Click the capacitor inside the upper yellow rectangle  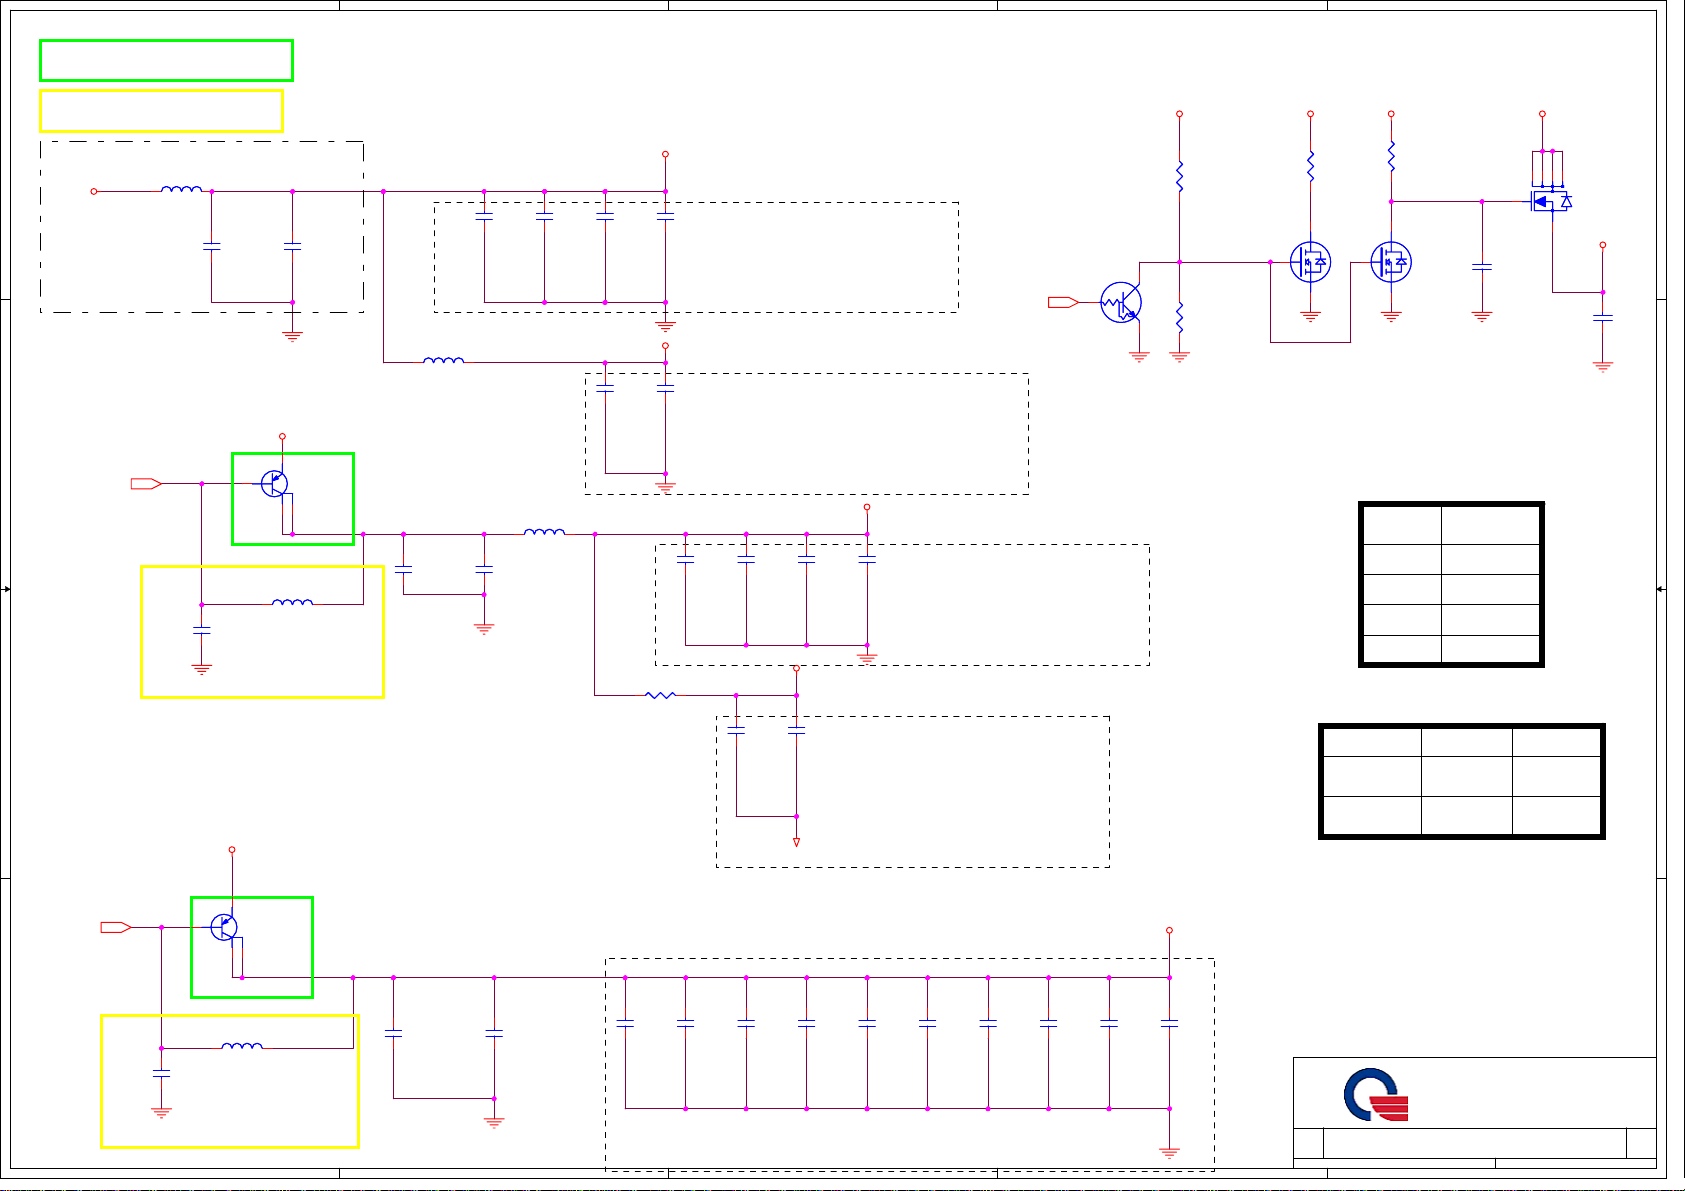(x=202, y=630)
